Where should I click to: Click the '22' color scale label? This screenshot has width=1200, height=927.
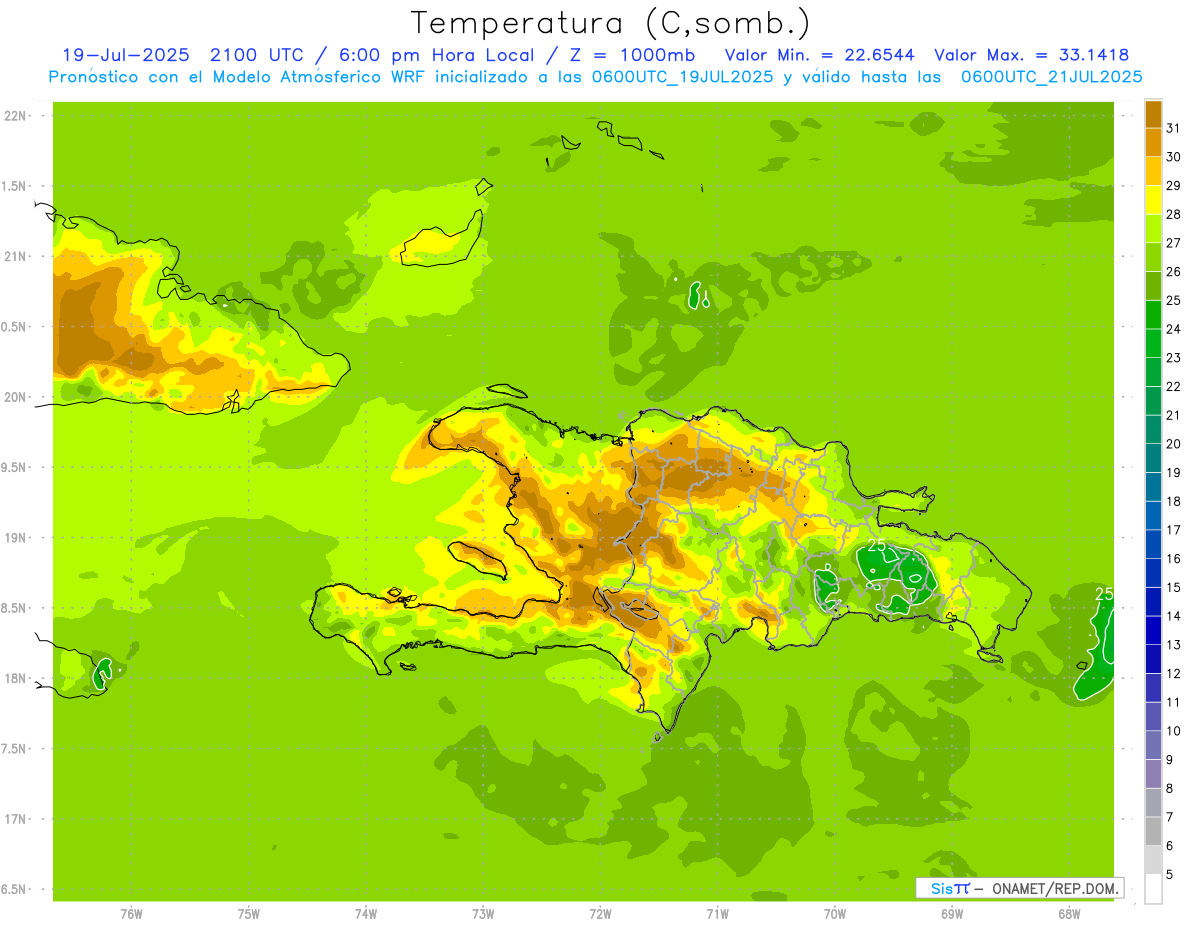point(1174,386)
